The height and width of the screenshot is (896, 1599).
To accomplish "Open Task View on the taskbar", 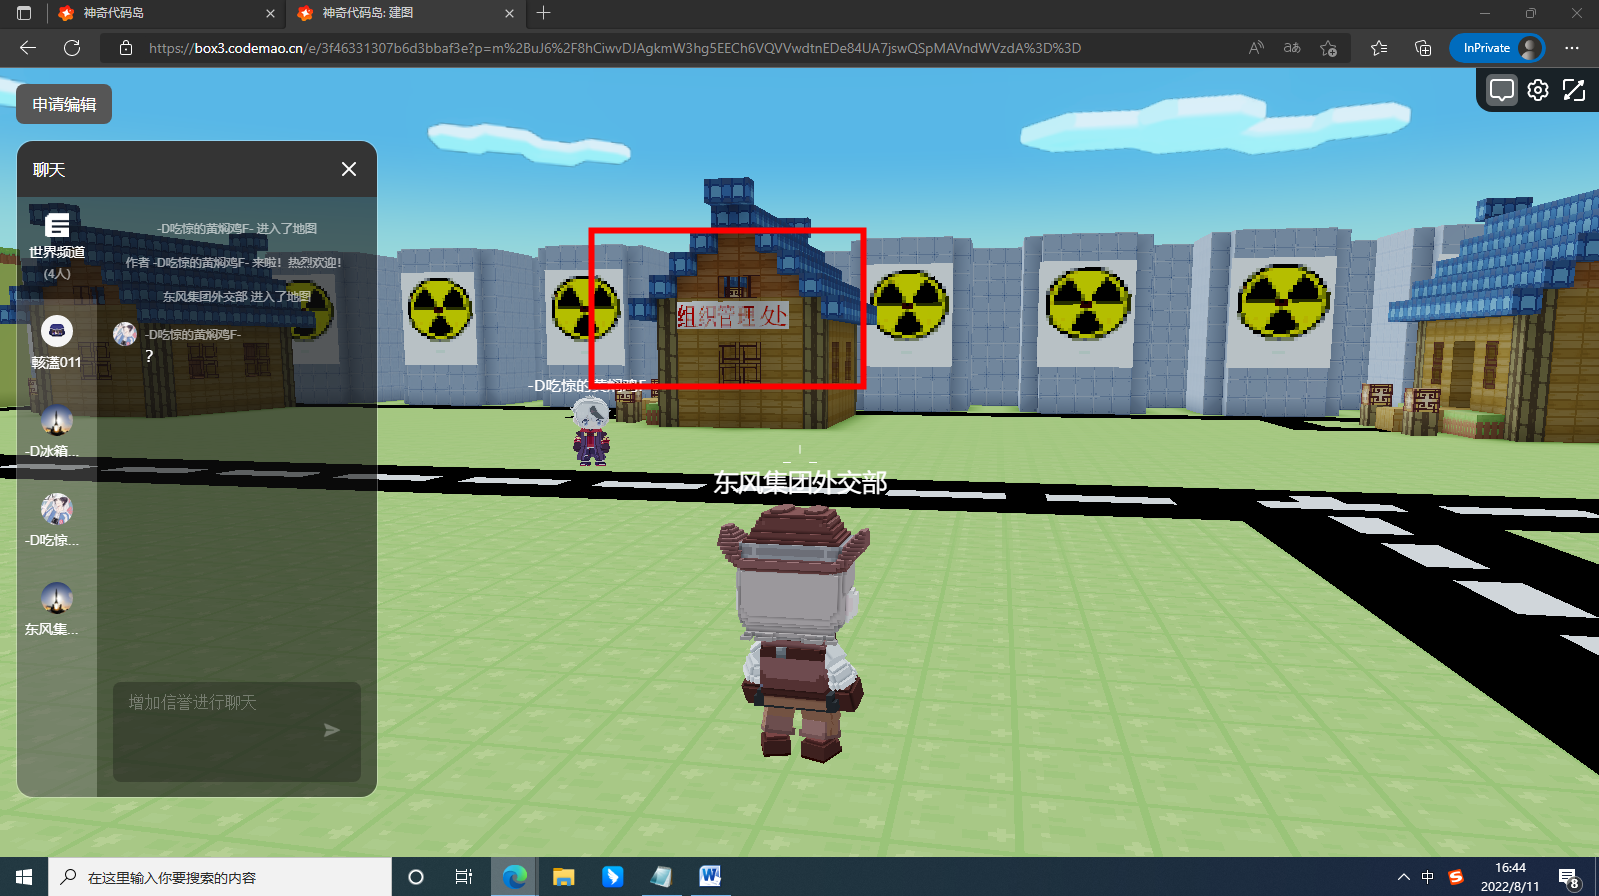I will (x=464, y=877).
